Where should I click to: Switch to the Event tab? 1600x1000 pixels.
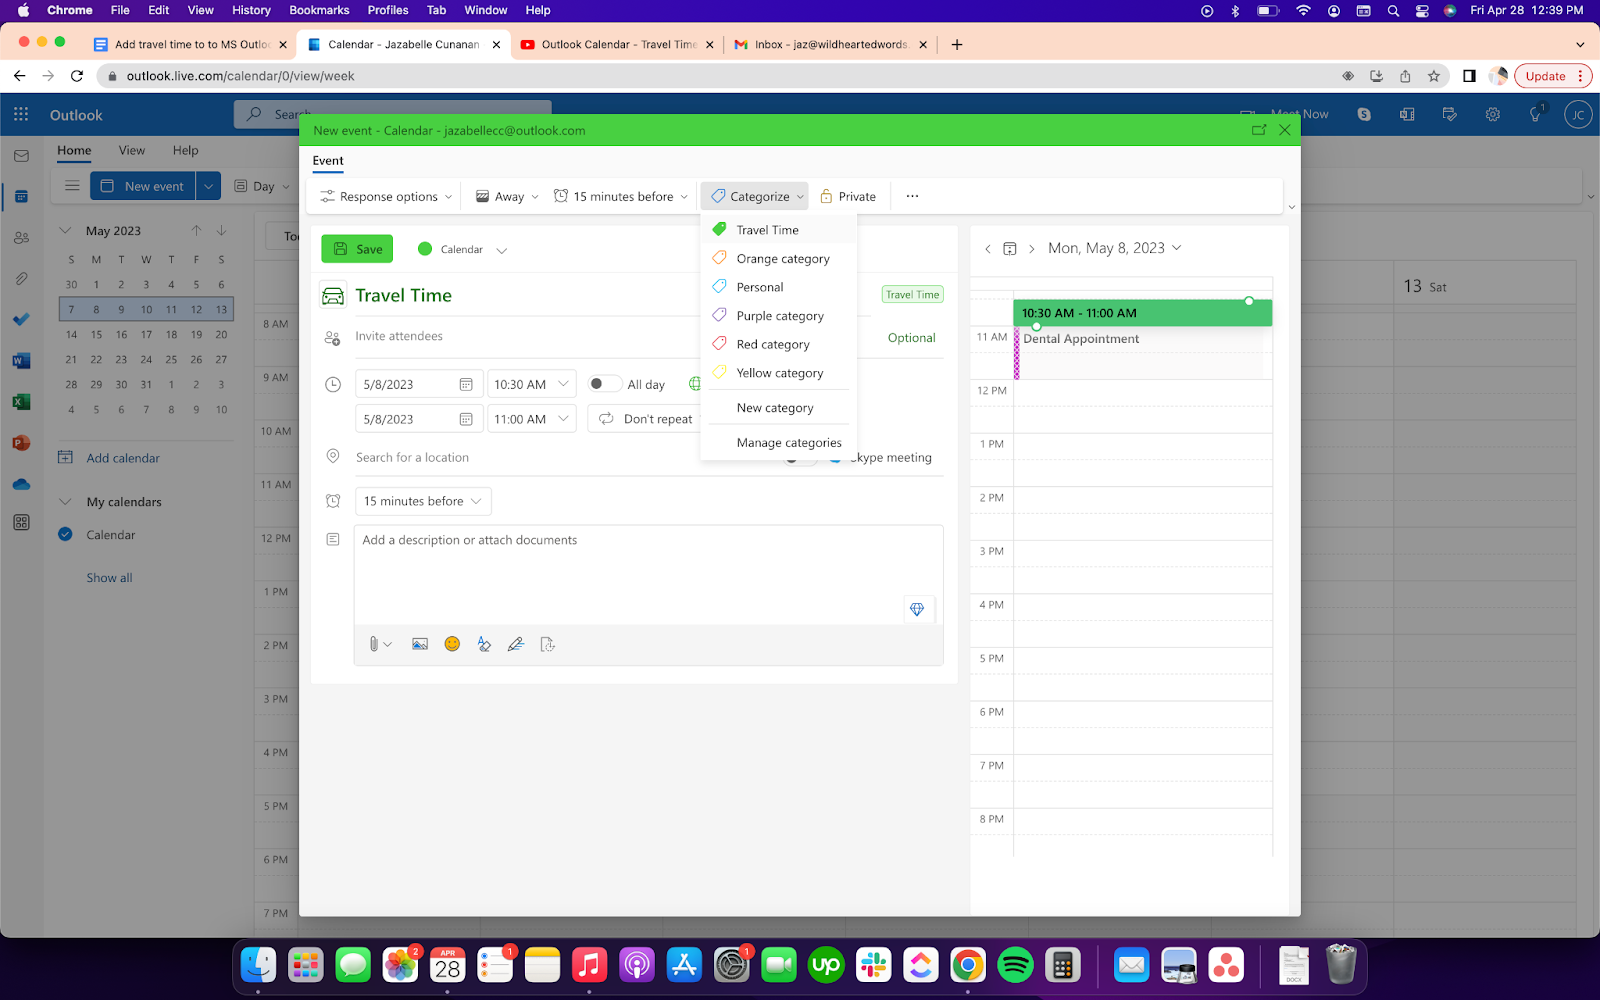point(328,161)
